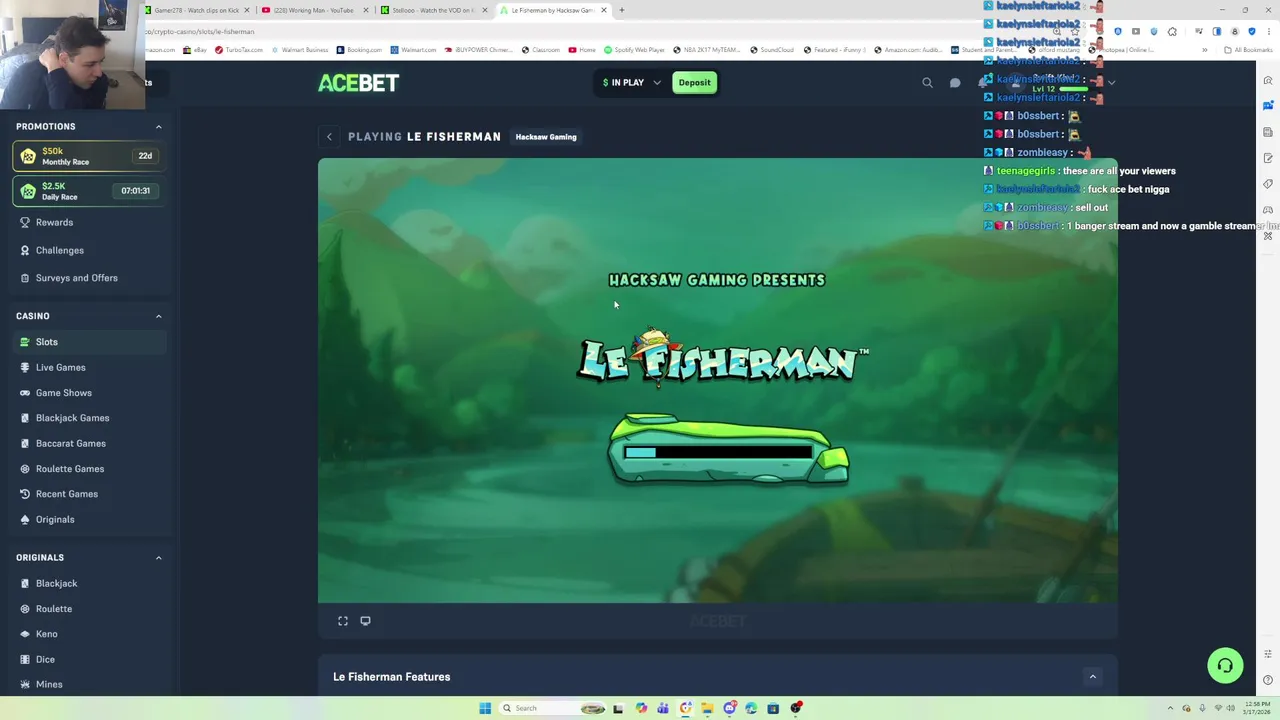Open the chat bubble icon in header

tap(955, 83)
